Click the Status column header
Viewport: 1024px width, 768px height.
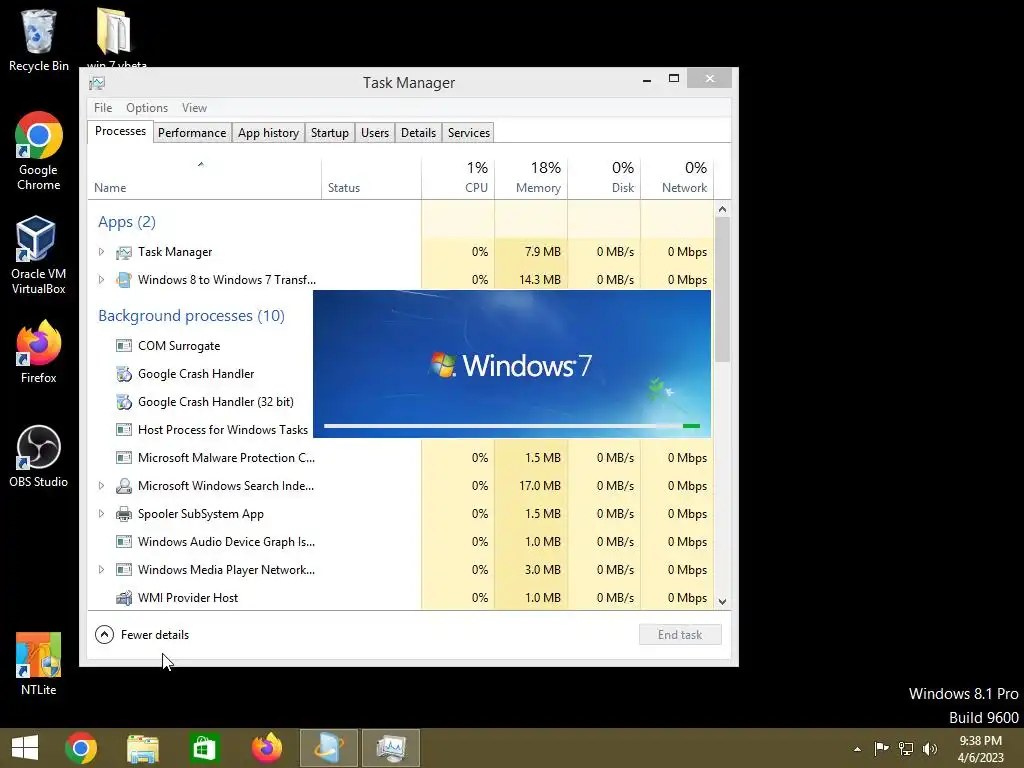371,178
